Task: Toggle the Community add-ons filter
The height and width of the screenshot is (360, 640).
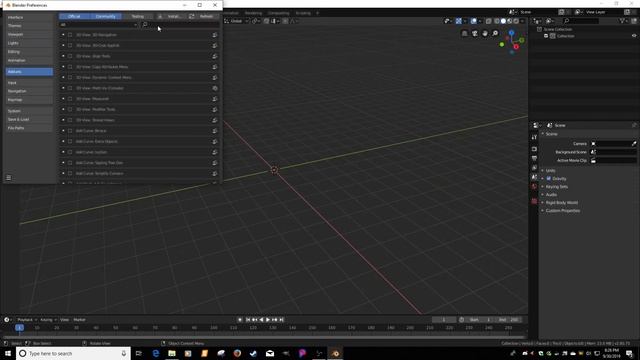Action: (106, 16)
